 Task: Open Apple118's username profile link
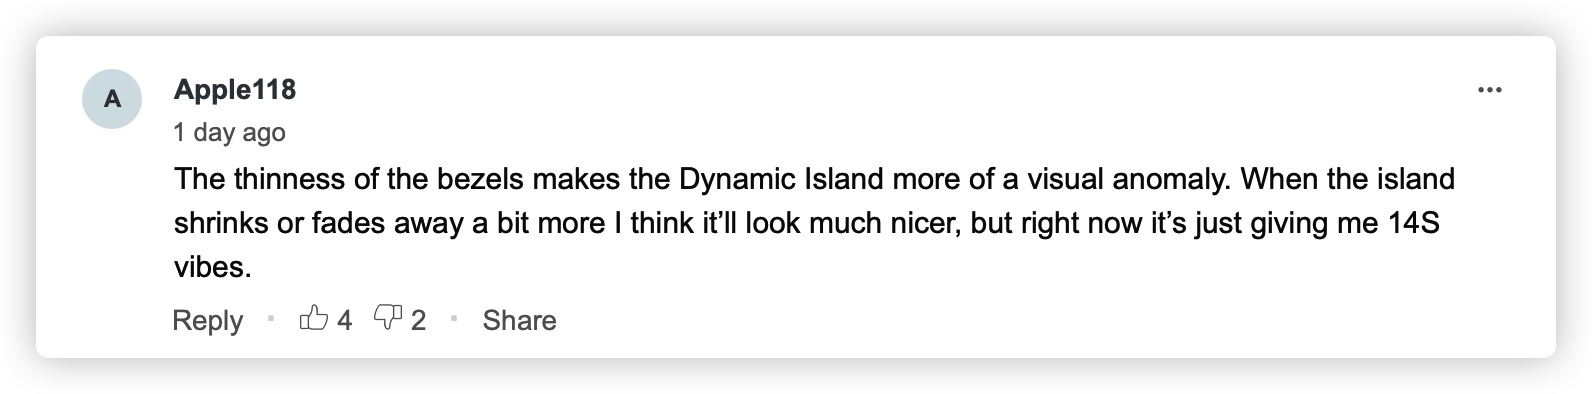point(235,90)
